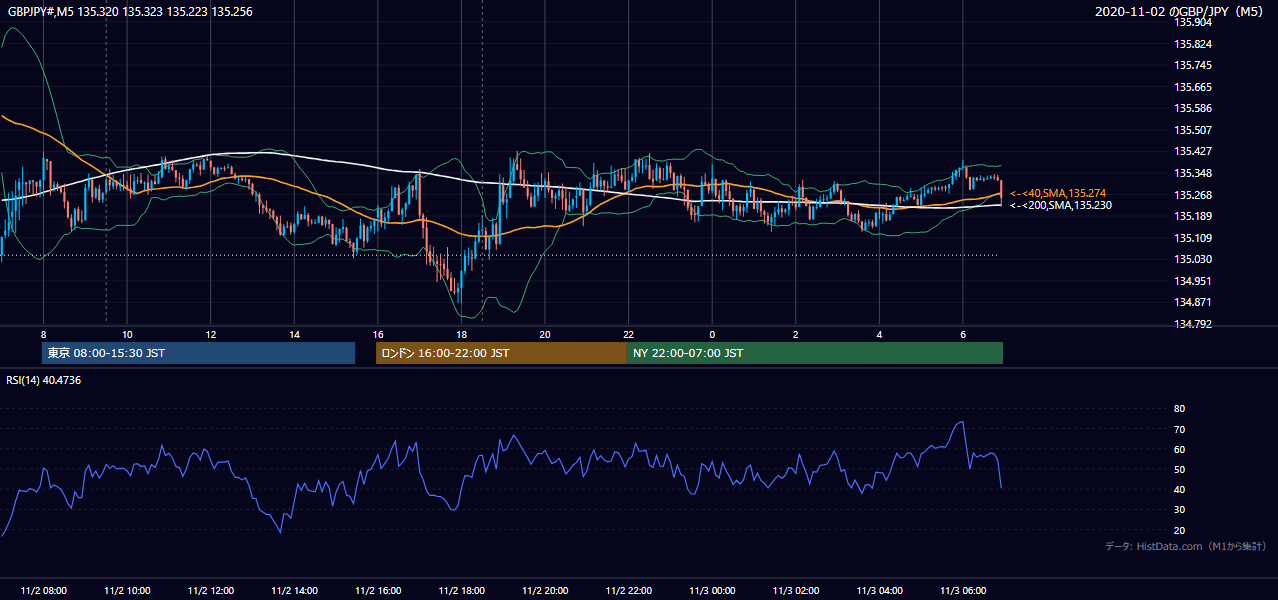Click the 135.189 price axis label

pyautogui.click(x=1192, y=216)
